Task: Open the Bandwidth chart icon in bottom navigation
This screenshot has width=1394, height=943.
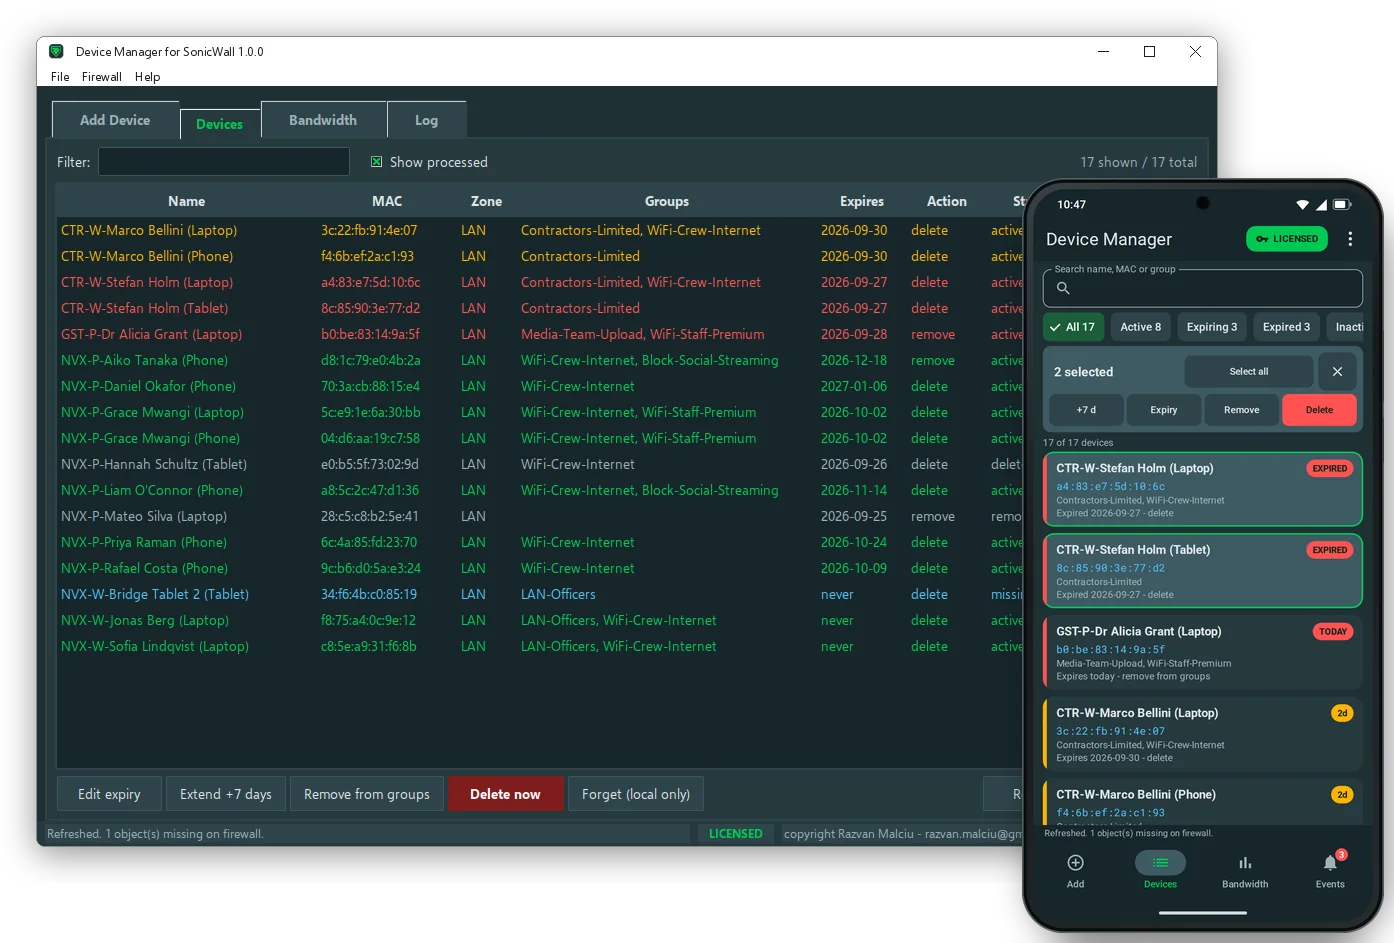Action: click(1245, 863)
